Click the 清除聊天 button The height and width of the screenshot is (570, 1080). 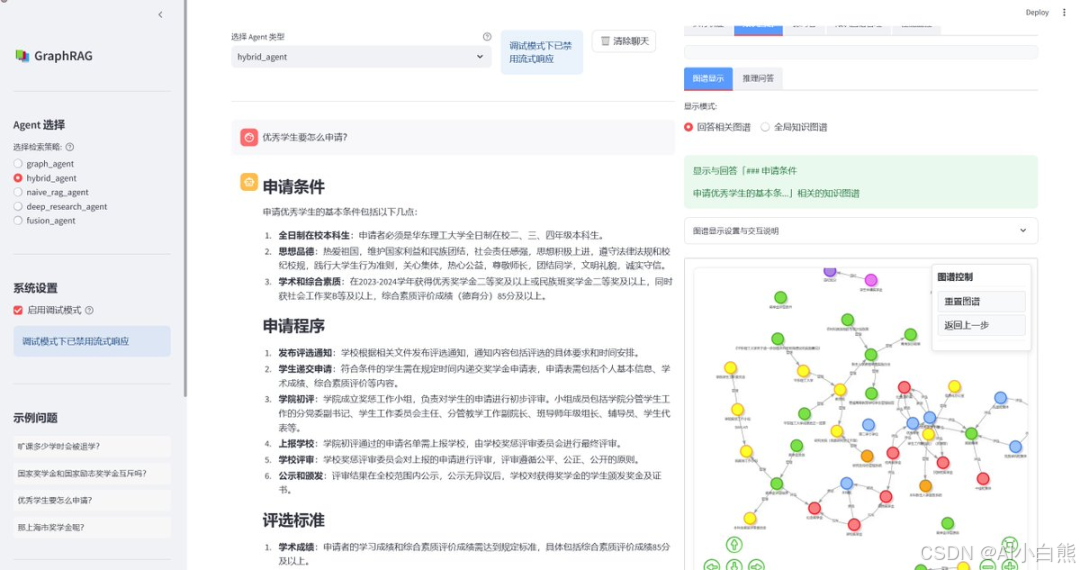coord(624,41)
